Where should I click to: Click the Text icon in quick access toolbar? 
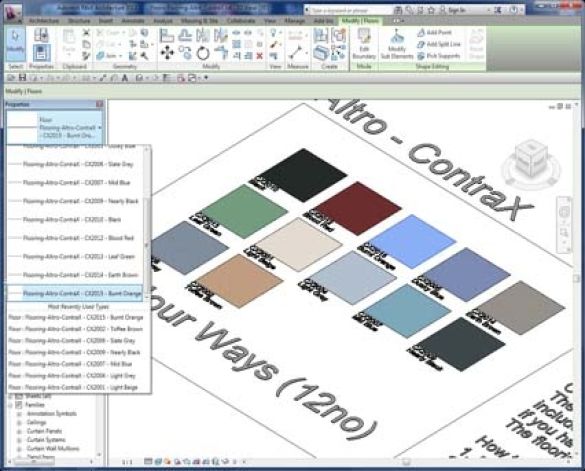click(x=125, y=78)
